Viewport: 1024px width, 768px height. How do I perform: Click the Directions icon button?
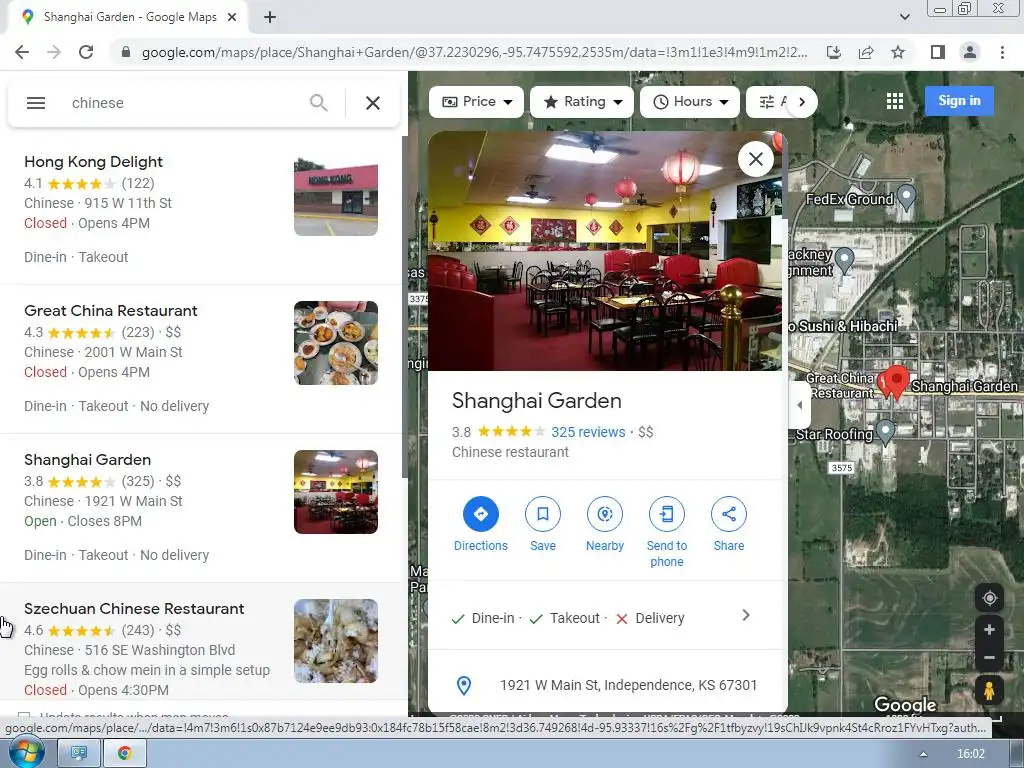[x=481, y=514]
